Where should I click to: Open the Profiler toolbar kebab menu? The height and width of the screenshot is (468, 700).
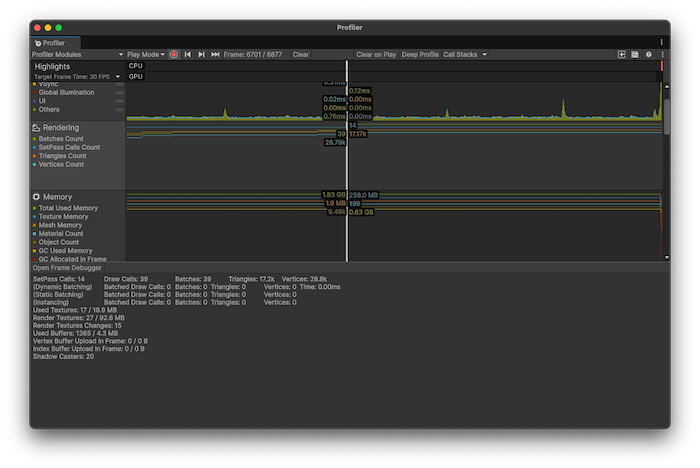click(662, 54)
